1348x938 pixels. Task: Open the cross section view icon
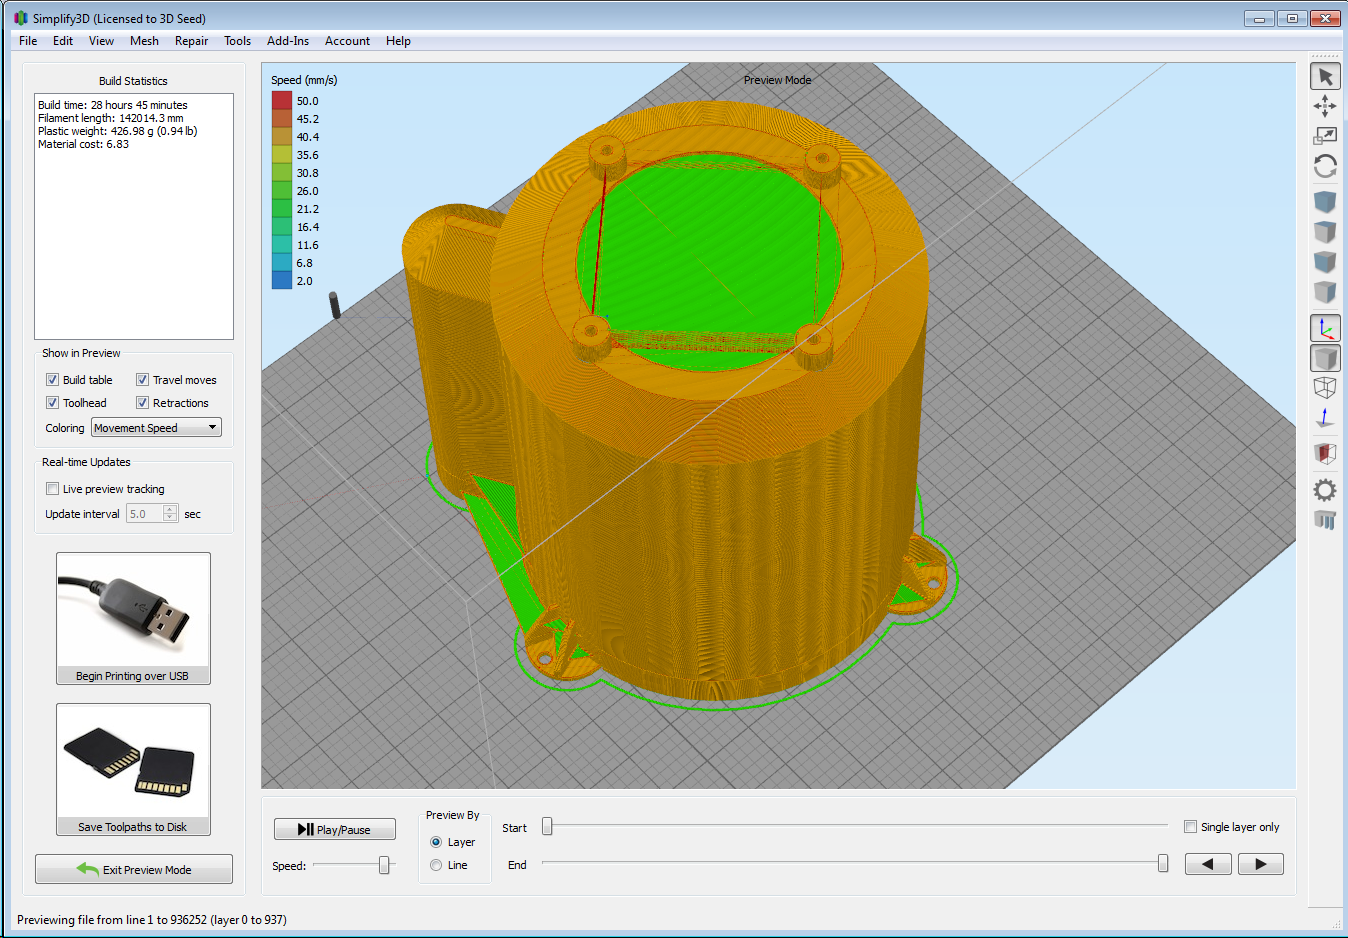[x=1325, y=454]
